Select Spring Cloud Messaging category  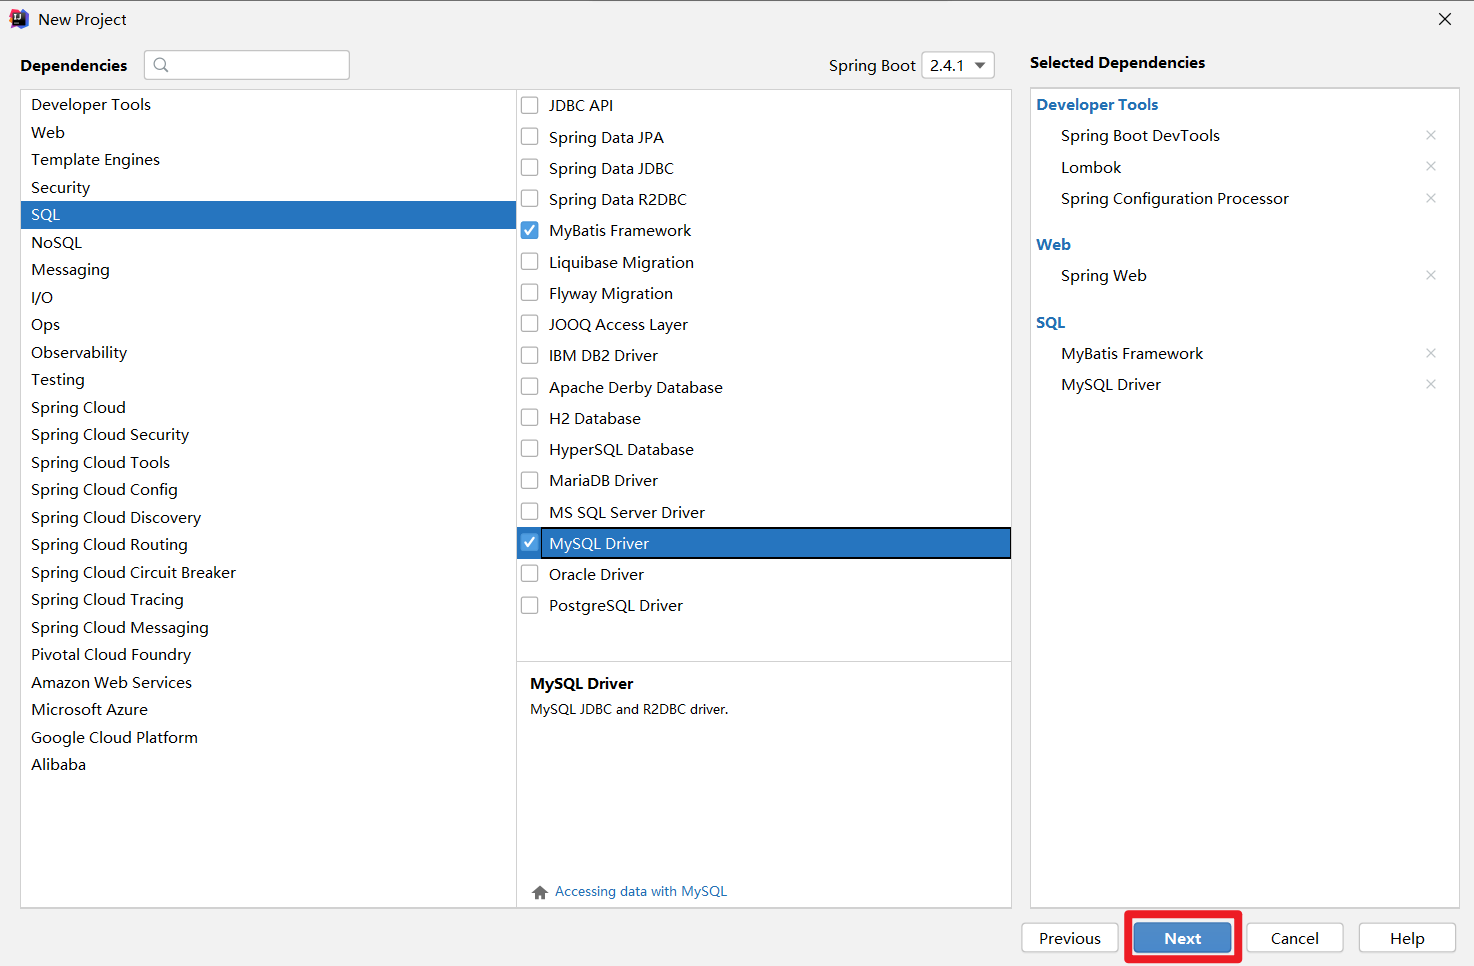tap(268, 627)
